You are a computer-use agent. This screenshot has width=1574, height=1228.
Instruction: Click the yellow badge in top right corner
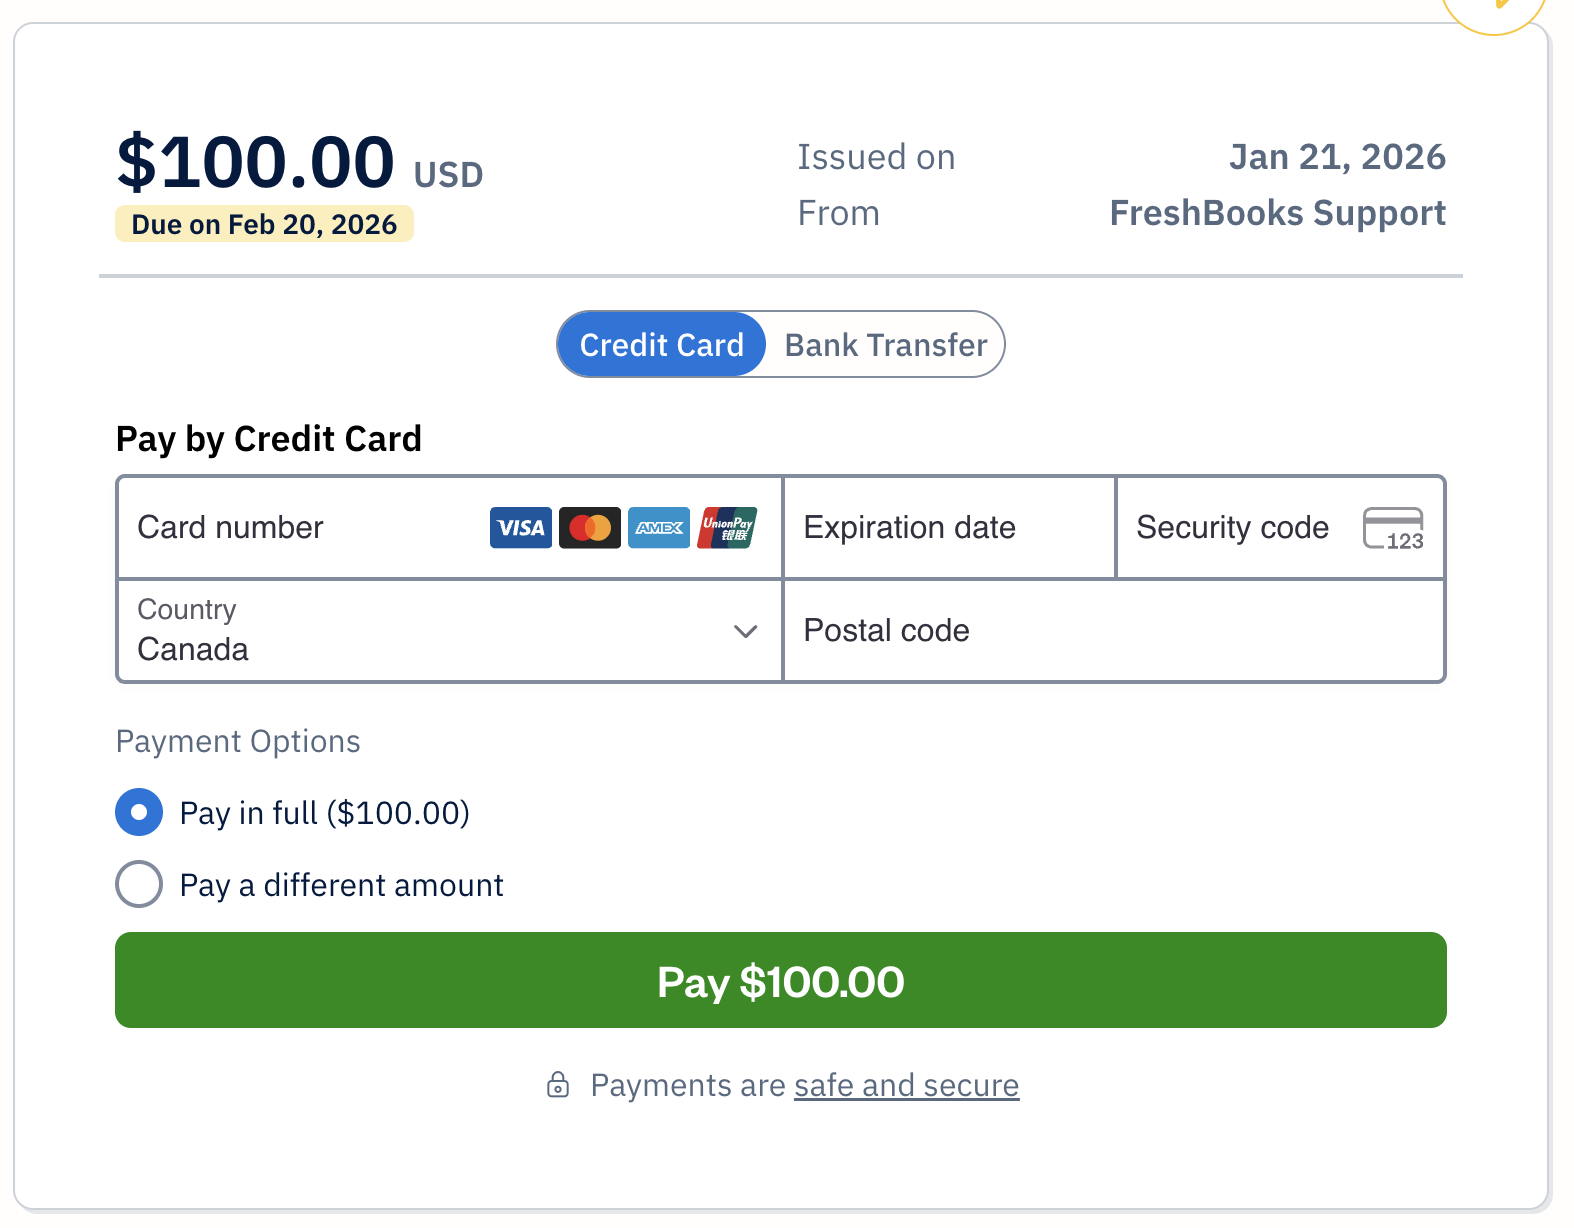(1492, 8)
